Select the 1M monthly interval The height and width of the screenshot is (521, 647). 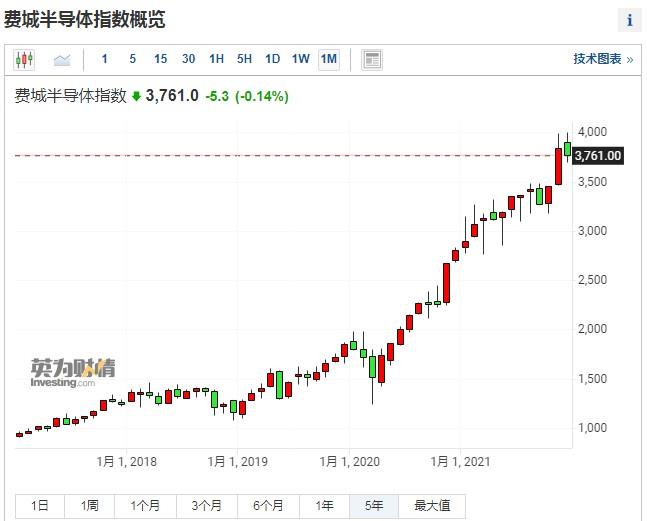pyautogui.click(x=328, y=59)
